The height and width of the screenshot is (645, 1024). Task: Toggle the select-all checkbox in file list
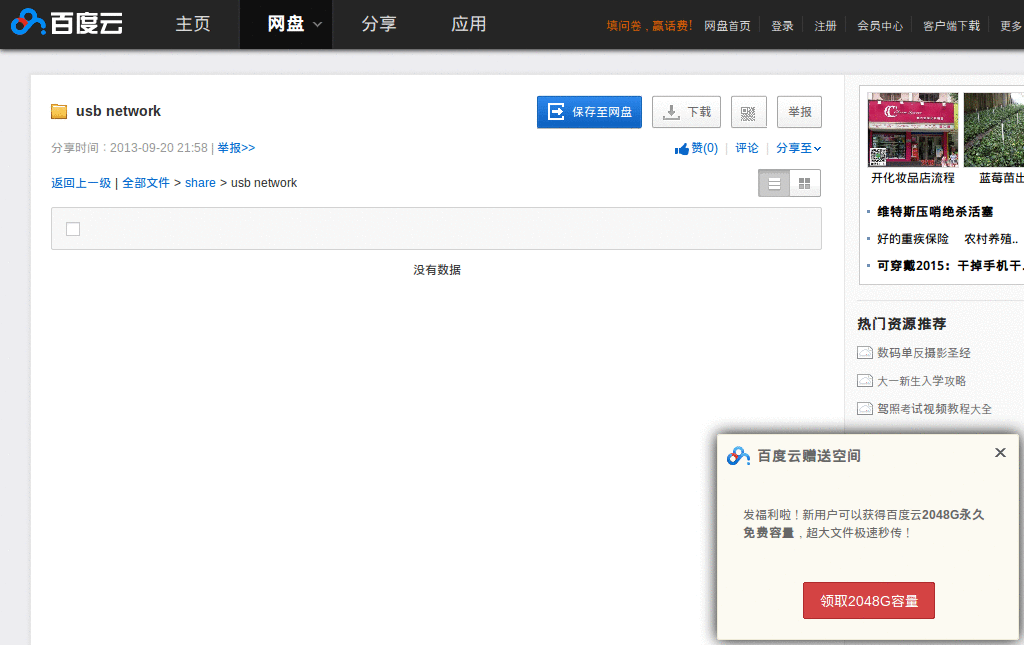point(73,229)
